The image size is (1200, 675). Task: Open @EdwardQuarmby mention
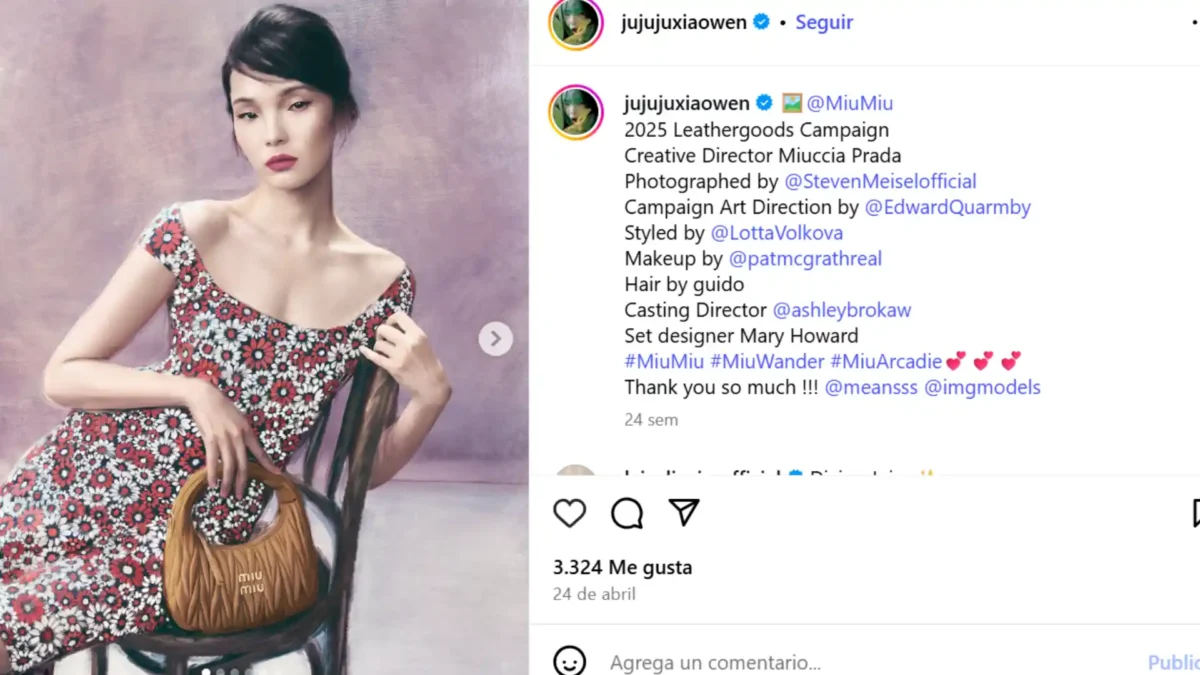pos(947,207)
